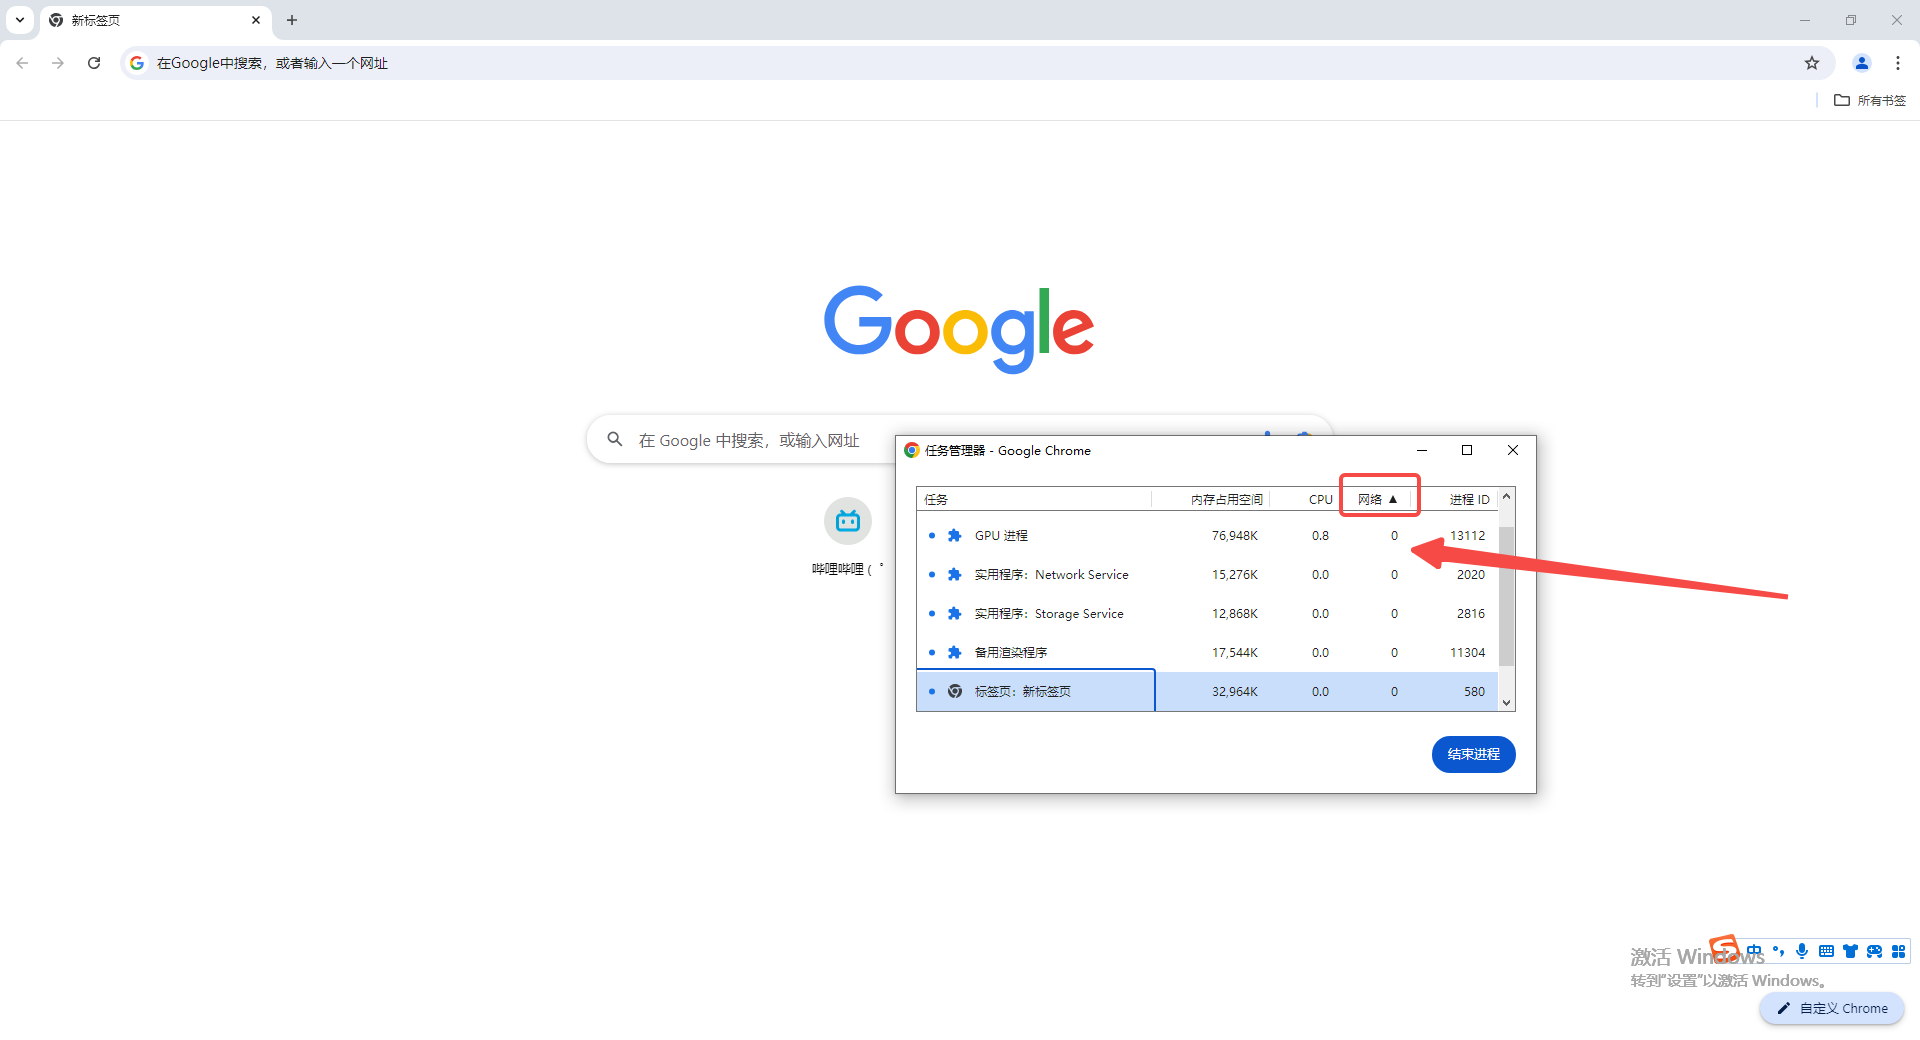Screen dimensions: 1920x1040
Task: Select the Network Service process row
Action: 1207,574
